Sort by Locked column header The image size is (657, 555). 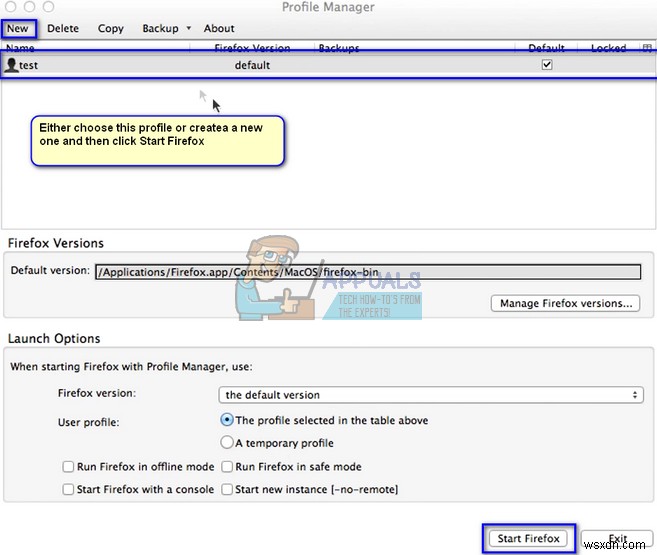pyautogui.click(x=608, y=47)
